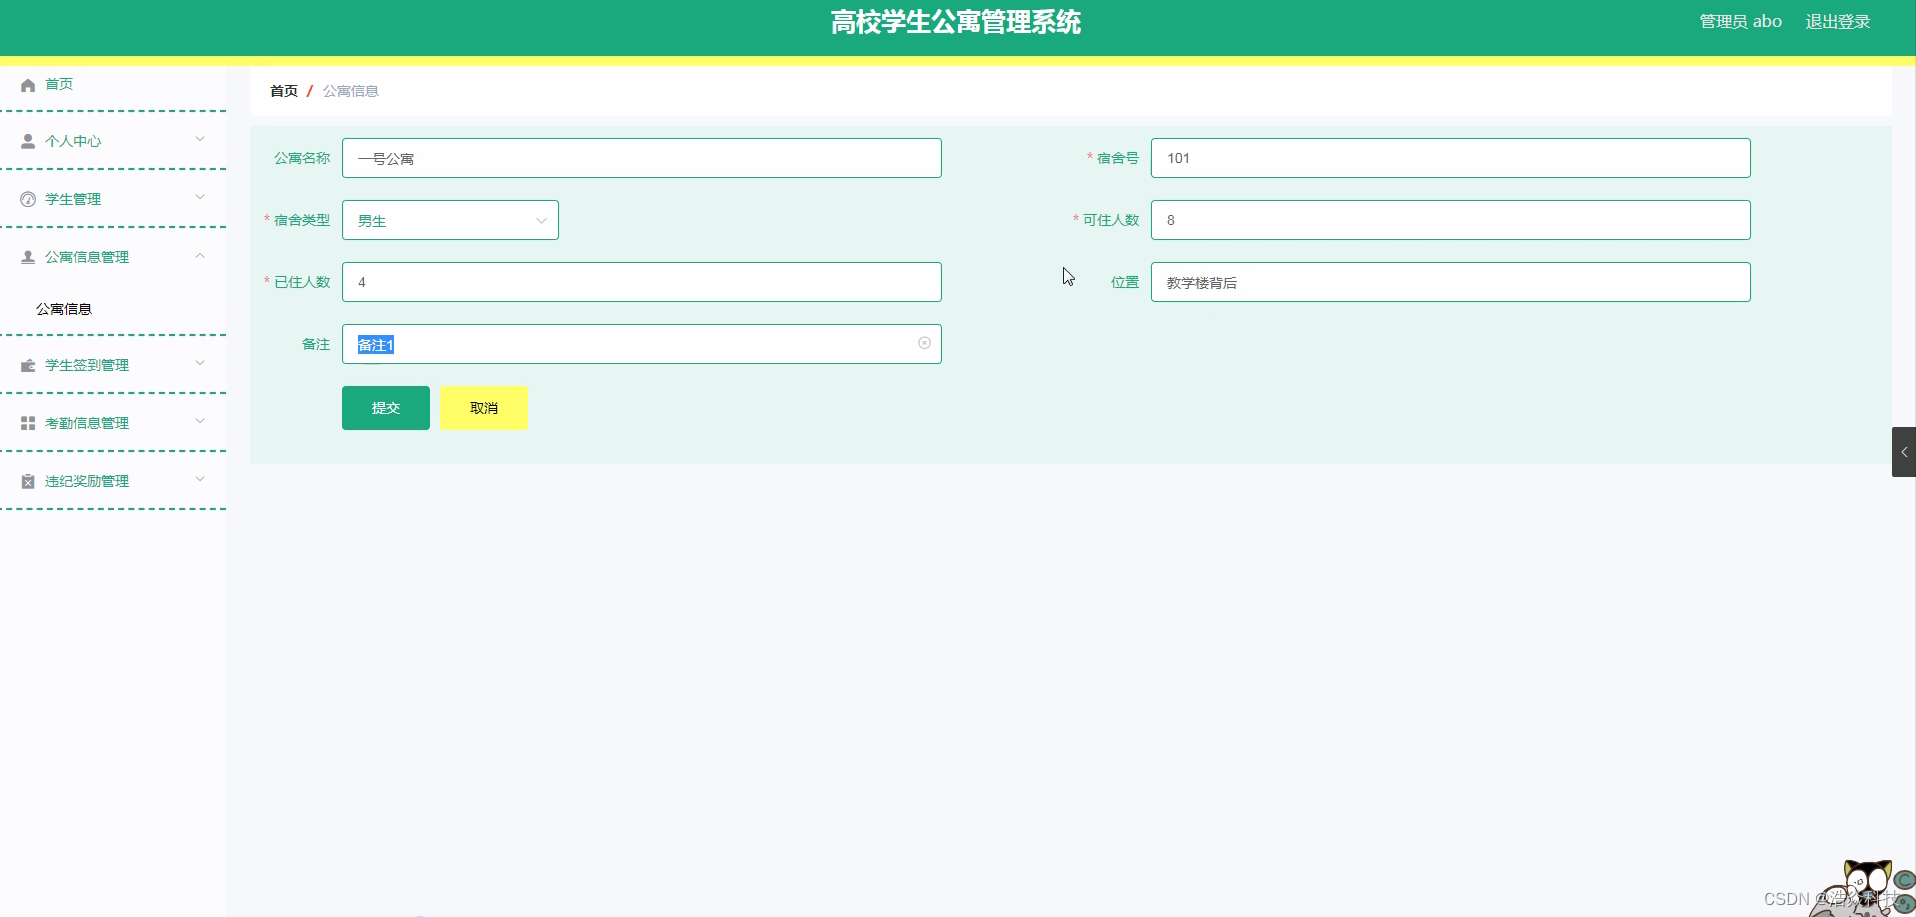Image resolution: width=1916 pixels, height=917 pixels.
Task: Click the 学生管理 globe icon
Action: click(27, 198)
